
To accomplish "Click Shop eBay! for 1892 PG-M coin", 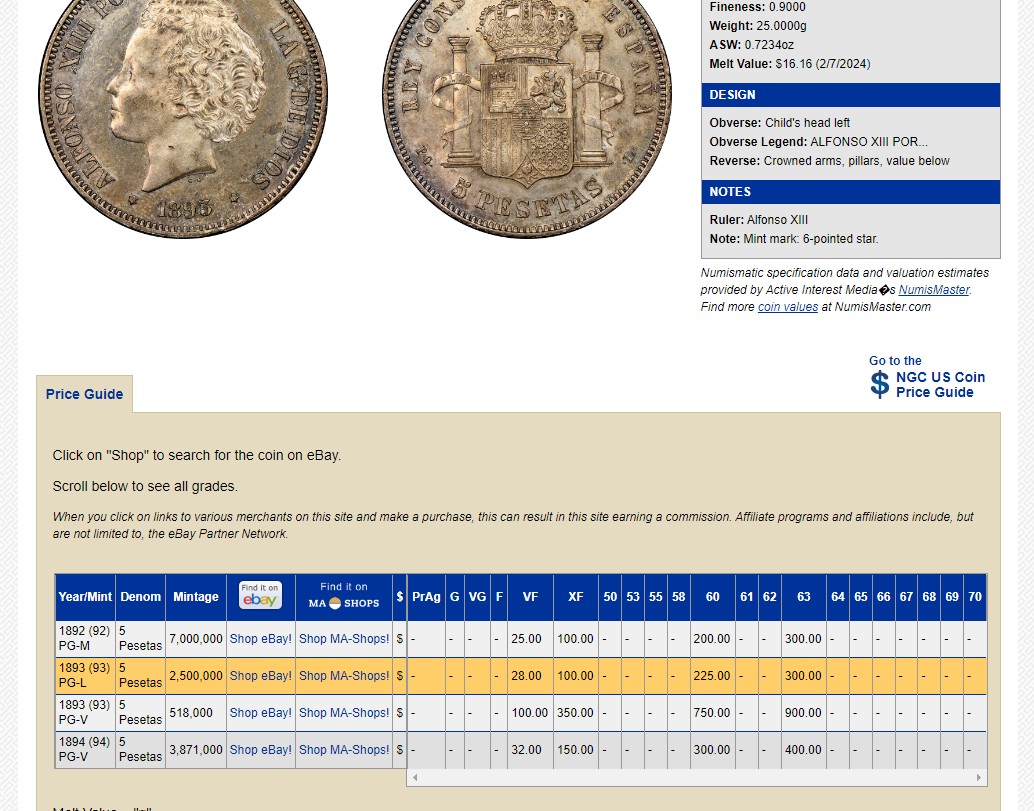I will (x=260, y=639).
